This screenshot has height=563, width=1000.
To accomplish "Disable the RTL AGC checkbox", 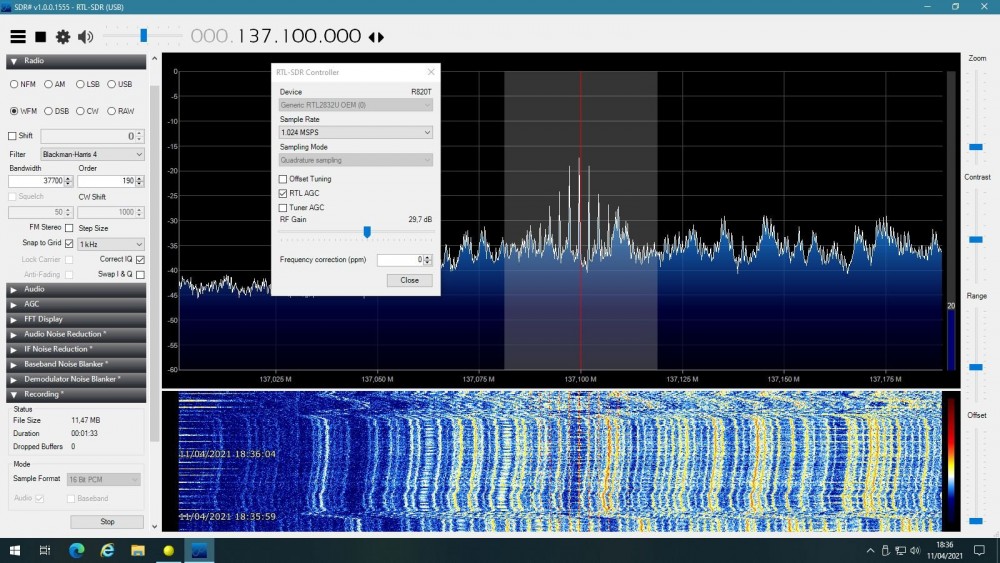I will coord(283,193).
